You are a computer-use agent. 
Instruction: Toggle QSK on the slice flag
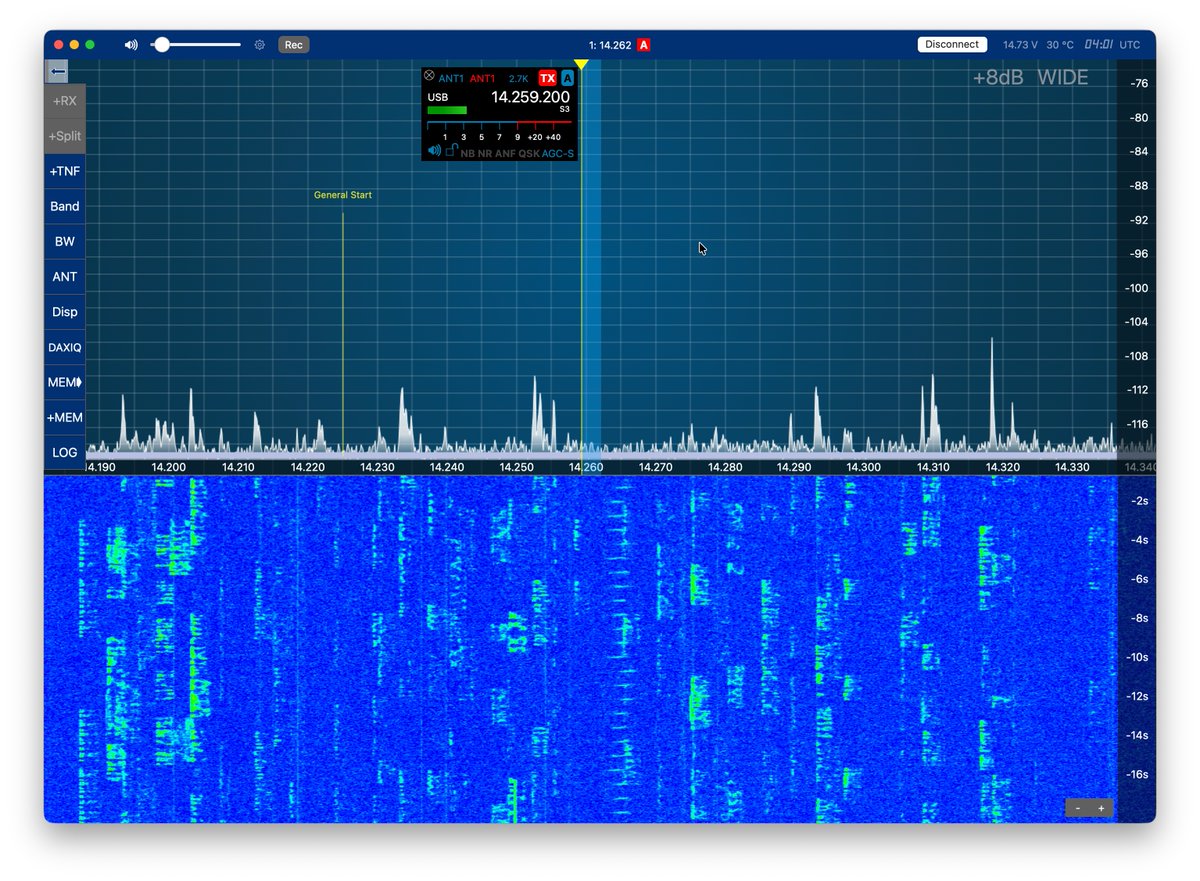pos(528,154)
